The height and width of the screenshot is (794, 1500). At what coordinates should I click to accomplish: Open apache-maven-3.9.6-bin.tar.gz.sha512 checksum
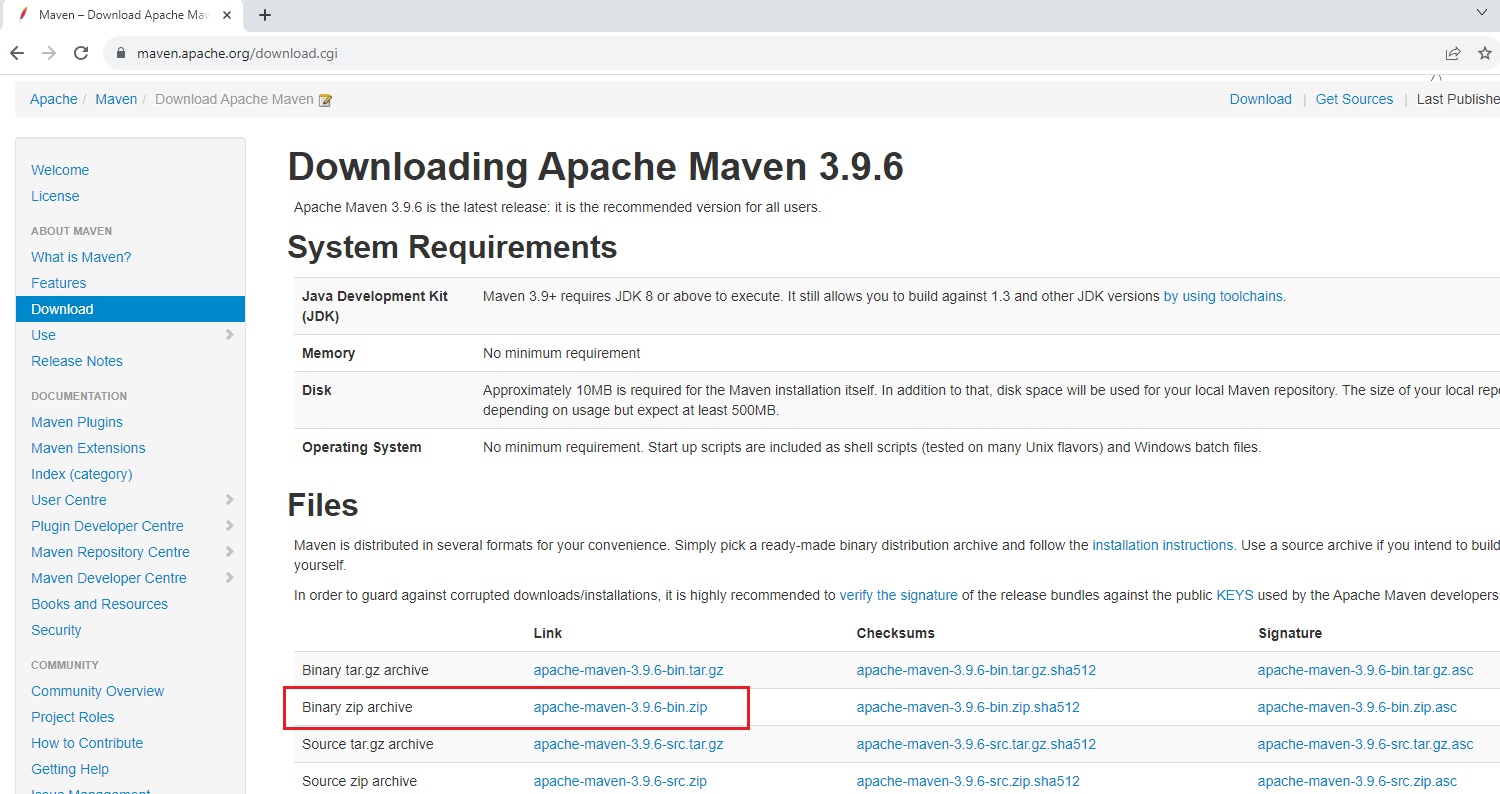pyautogui.click(x=976, y=670)
